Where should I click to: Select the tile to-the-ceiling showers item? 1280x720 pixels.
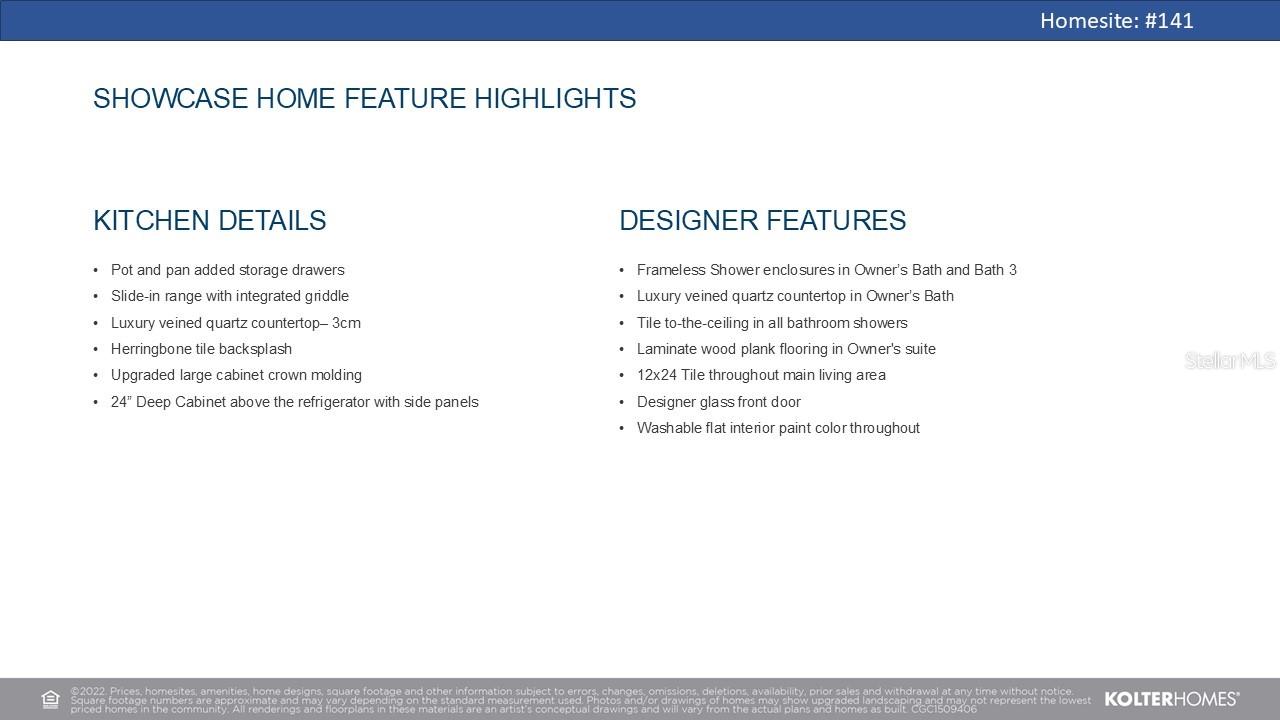(x=772, y=323)
